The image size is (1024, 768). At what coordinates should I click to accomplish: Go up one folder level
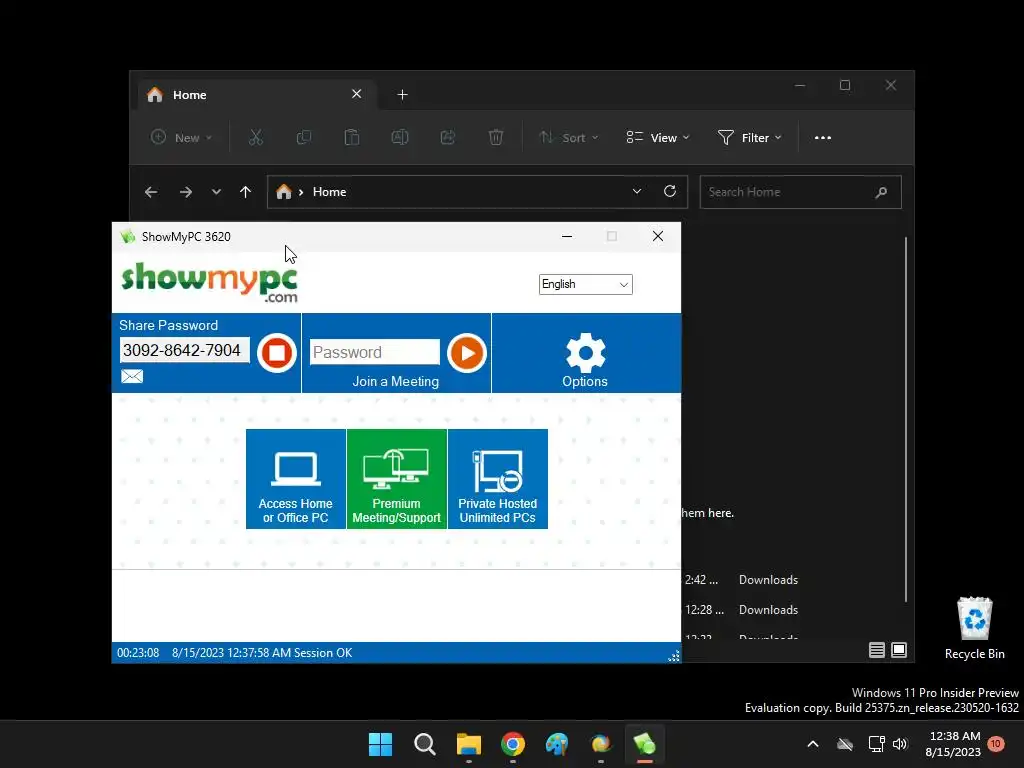pyautogui.click(x=246, y=192)
